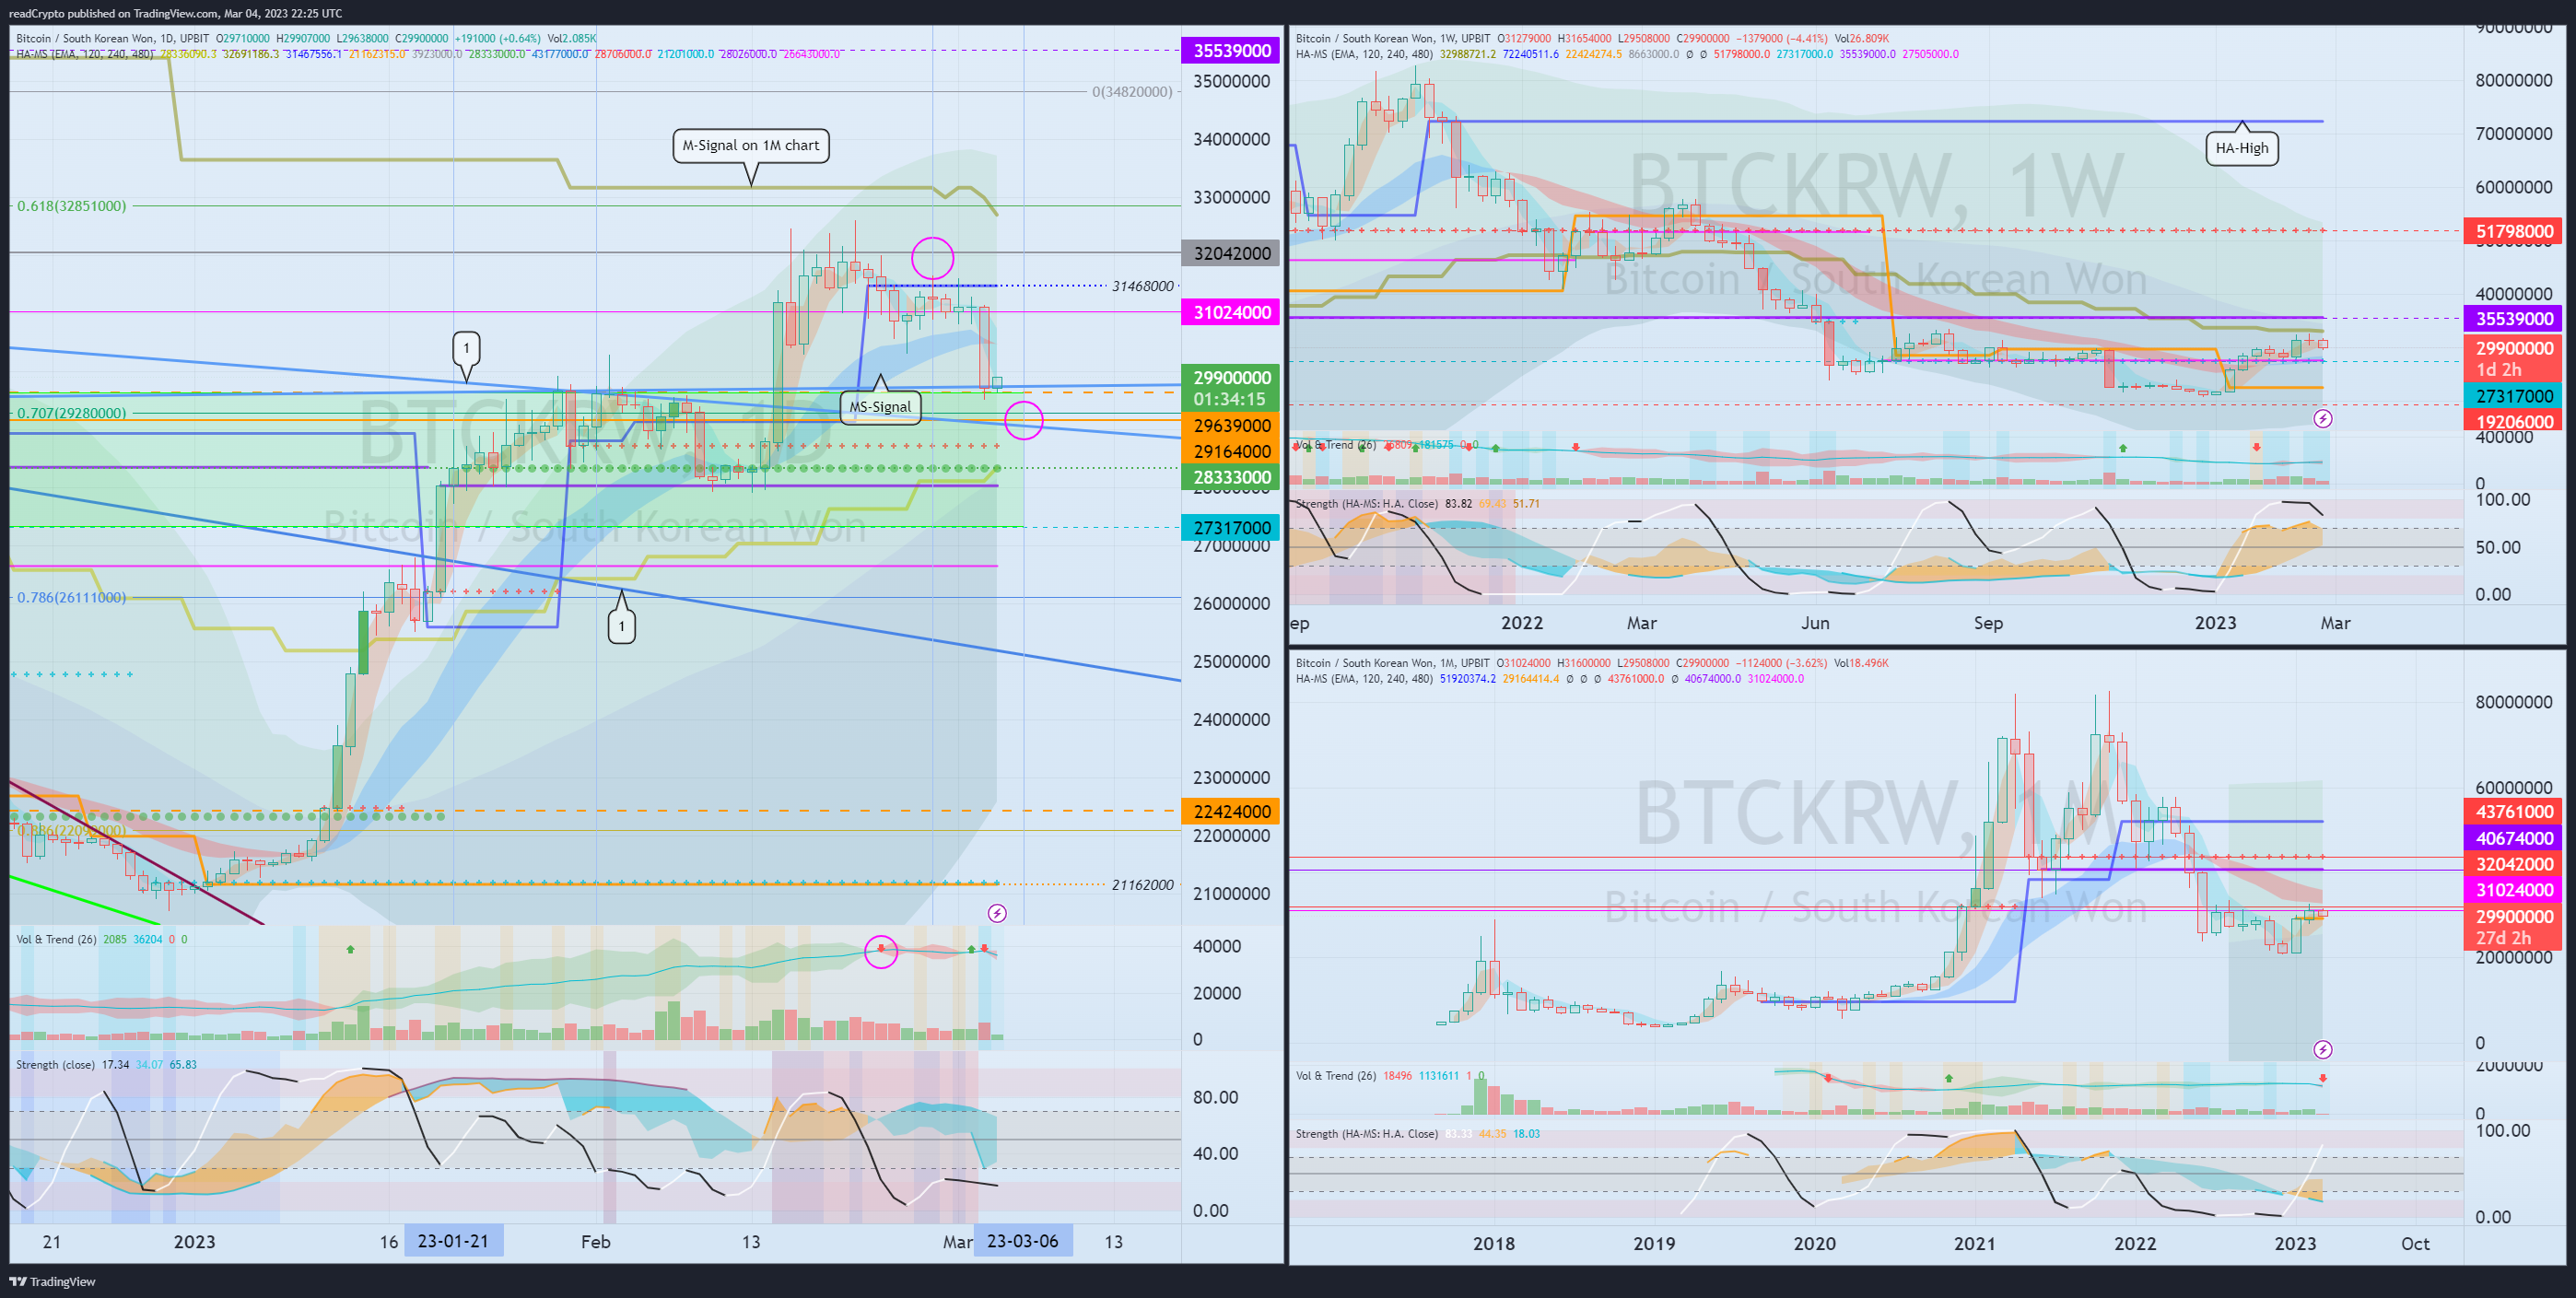Image resolution: width=2576 pixels, height=1298 pixels.
Task: Click the 19206000 red price label on weekly chart
Action: click(2513, 422)
